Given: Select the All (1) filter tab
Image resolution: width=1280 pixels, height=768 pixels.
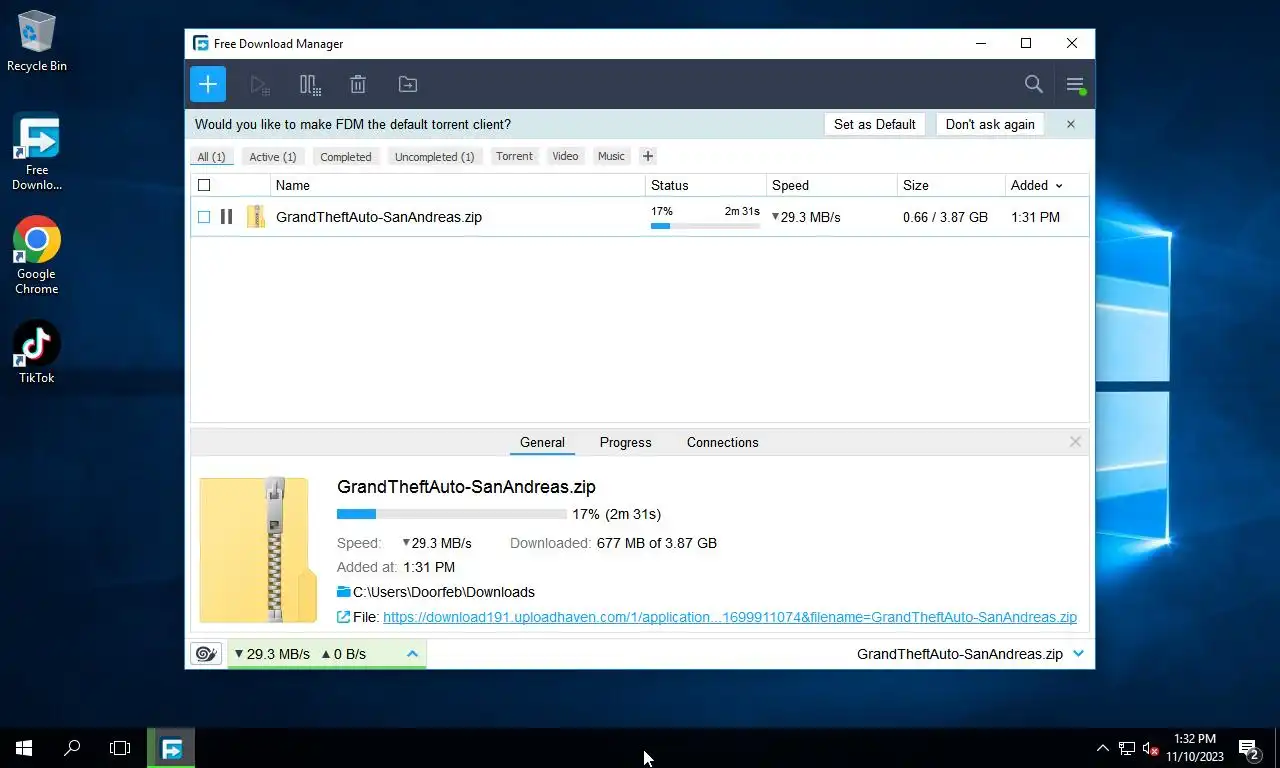Looking at the screenshot, I should [x=211, y=157].
